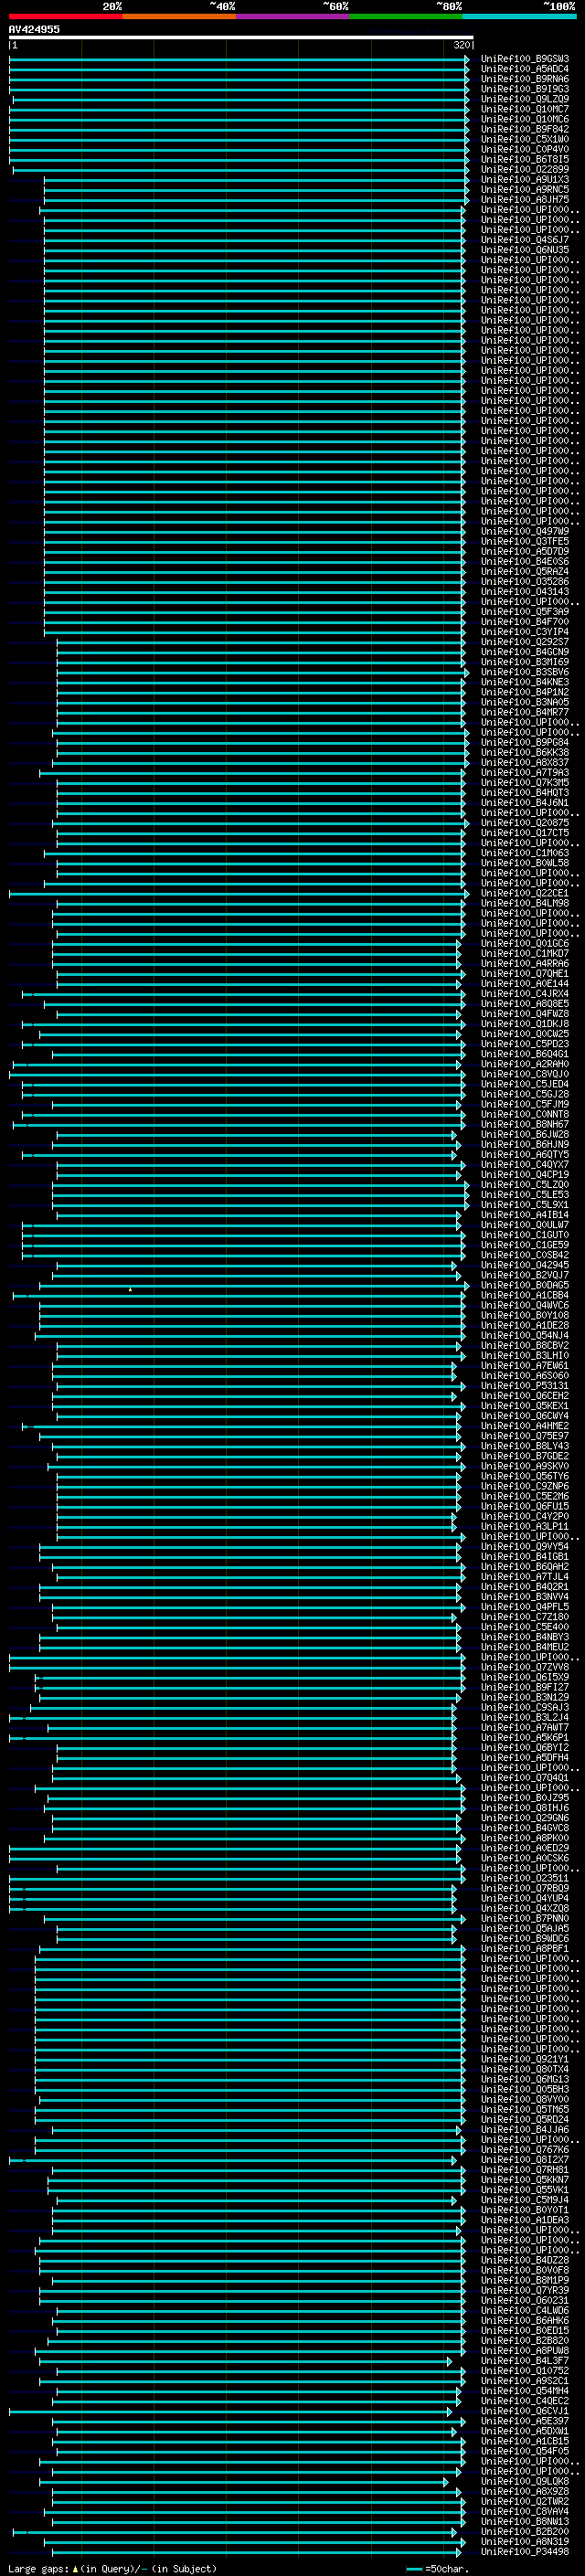
Task: Select the UniRef100_B6T815 entry
Action: pos(525,159)
